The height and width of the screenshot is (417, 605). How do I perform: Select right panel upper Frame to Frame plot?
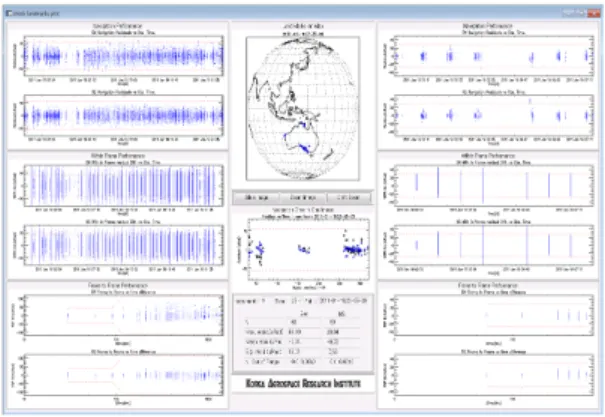[x=494, y=316]
